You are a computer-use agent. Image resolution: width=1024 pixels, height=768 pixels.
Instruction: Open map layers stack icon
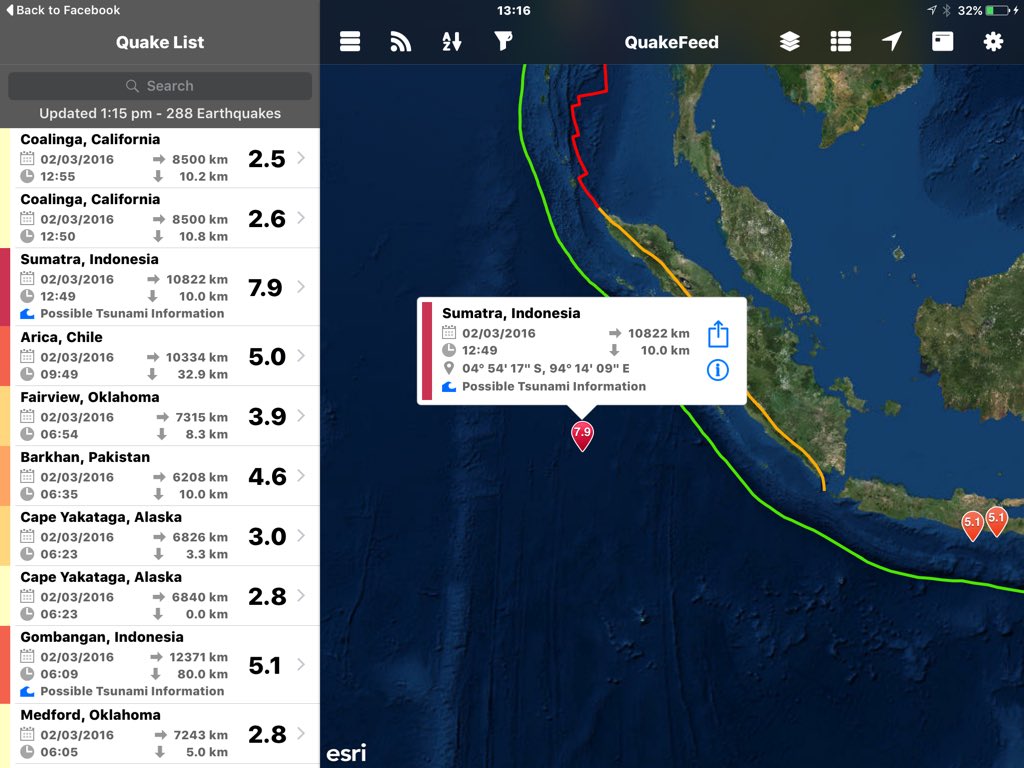point(790,42)
